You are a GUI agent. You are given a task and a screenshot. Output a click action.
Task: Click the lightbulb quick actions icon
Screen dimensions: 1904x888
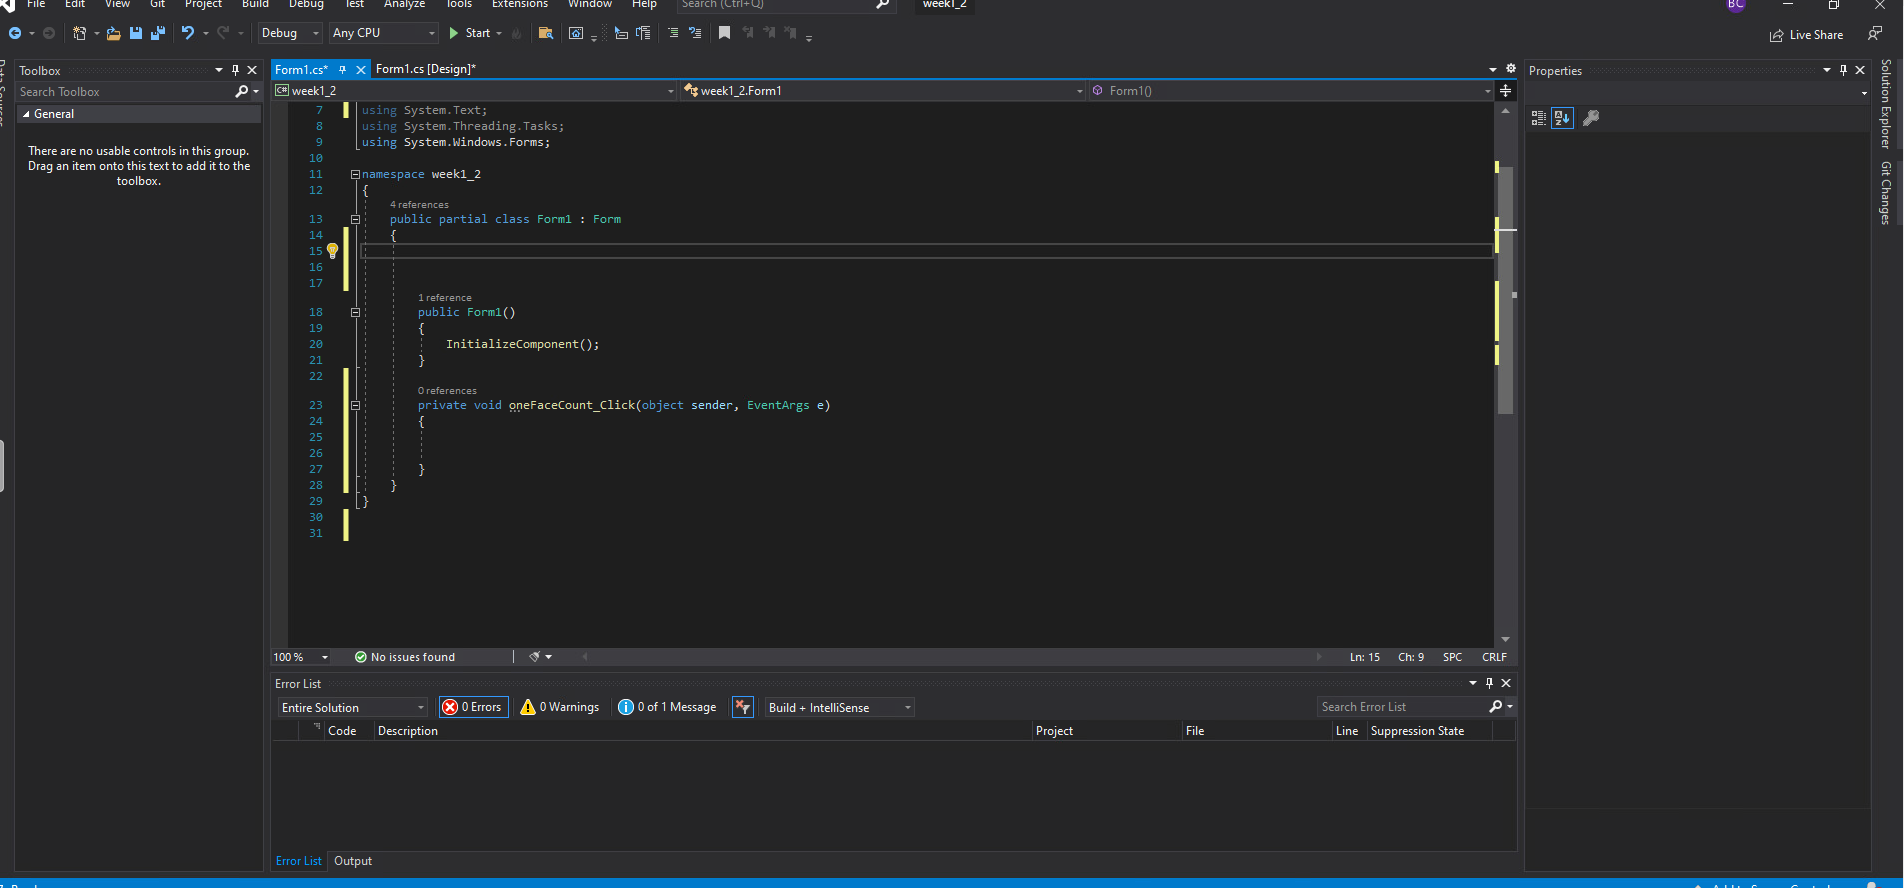333,250
